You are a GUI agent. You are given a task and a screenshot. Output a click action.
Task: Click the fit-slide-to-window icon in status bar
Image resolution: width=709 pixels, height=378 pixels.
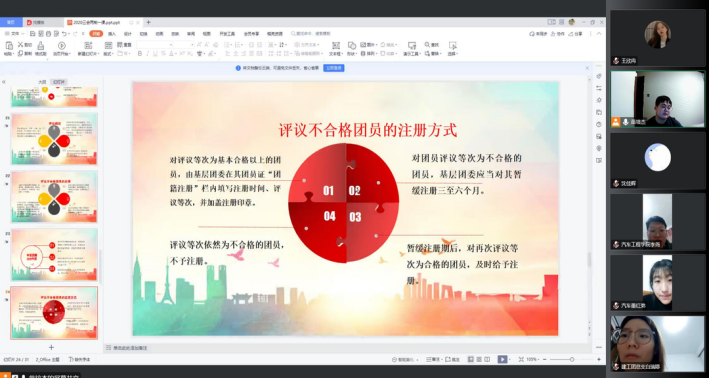tap(521, 359)
